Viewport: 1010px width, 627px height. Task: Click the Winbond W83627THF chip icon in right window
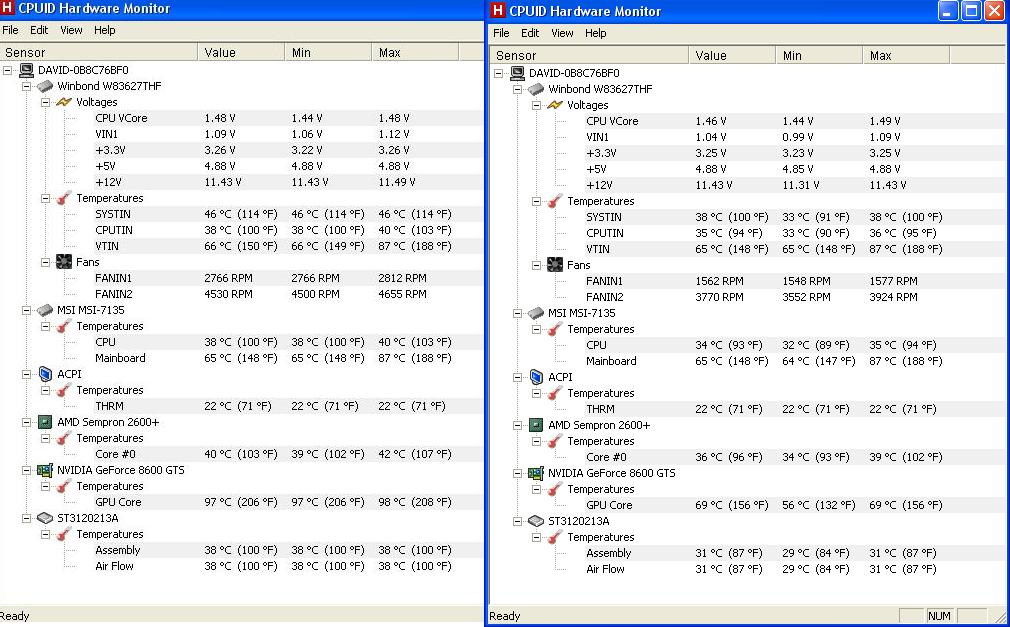coord(535,89)
